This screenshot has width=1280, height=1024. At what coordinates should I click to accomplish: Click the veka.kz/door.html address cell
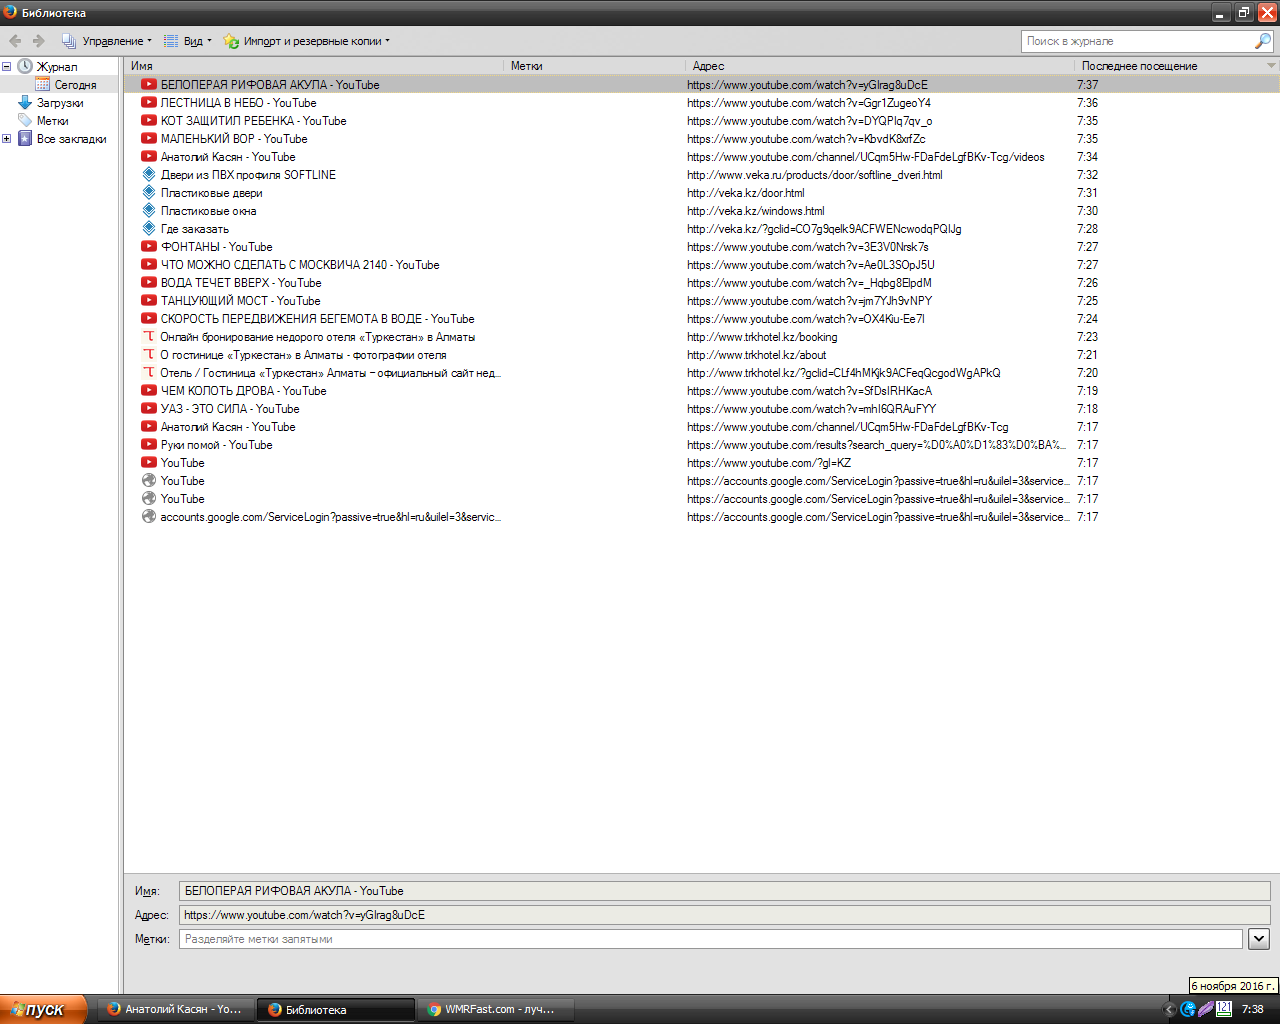tap(746, 193)
